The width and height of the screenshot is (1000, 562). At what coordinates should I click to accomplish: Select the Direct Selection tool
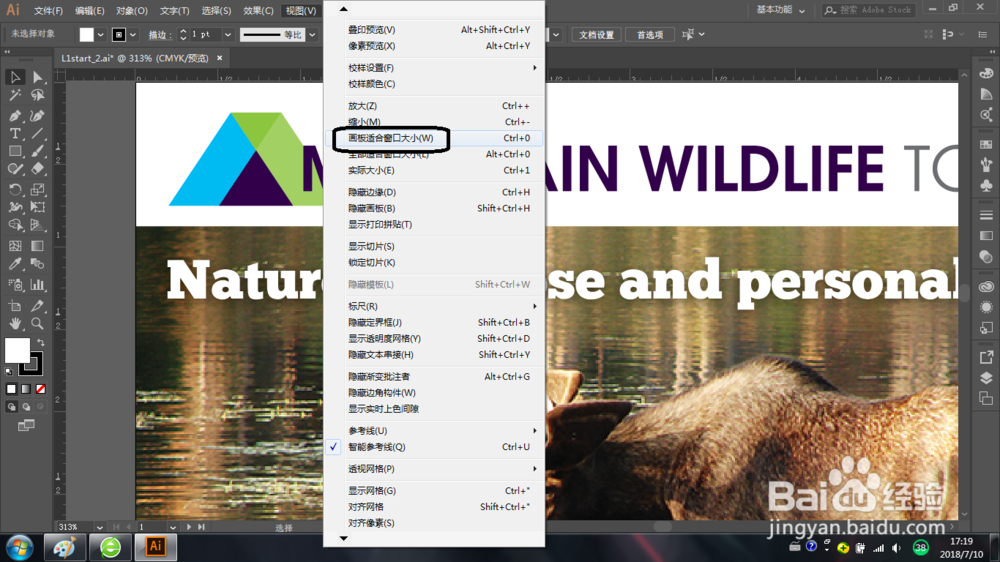coord(38,77)
